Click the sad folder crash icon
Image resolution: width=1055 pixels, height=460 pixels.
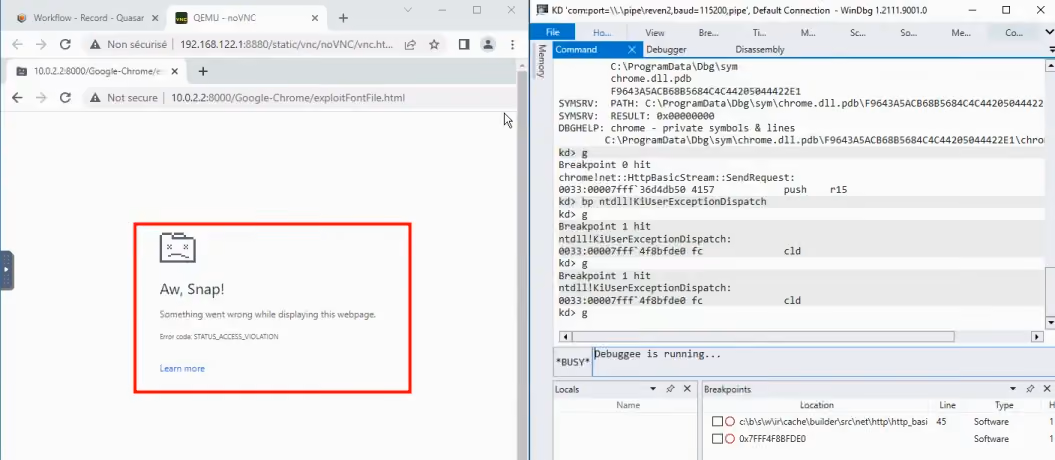178,247
